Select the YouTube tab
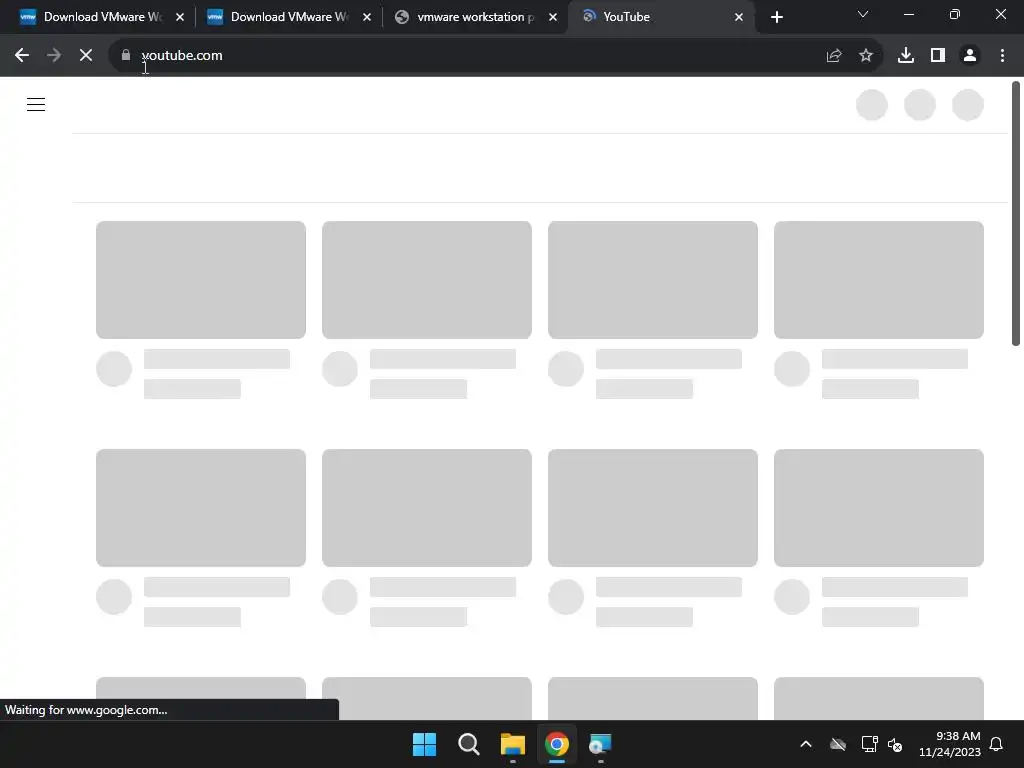Viewport: 1024px width, 768px height. pyautogui.click(x=660, y=17)
